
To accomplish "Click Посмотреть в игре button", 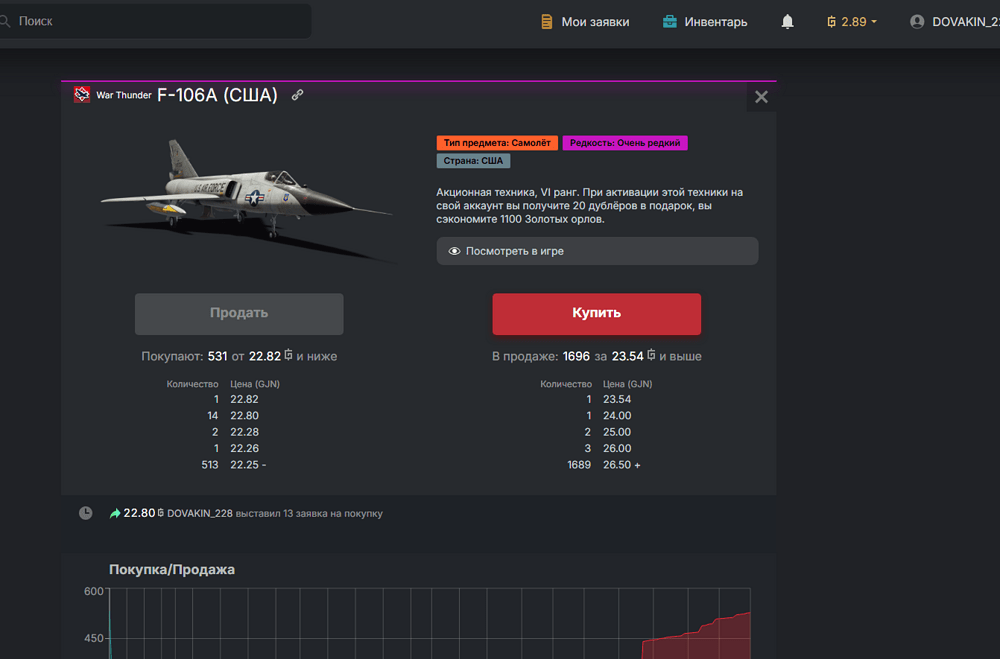I will (597, 251).
